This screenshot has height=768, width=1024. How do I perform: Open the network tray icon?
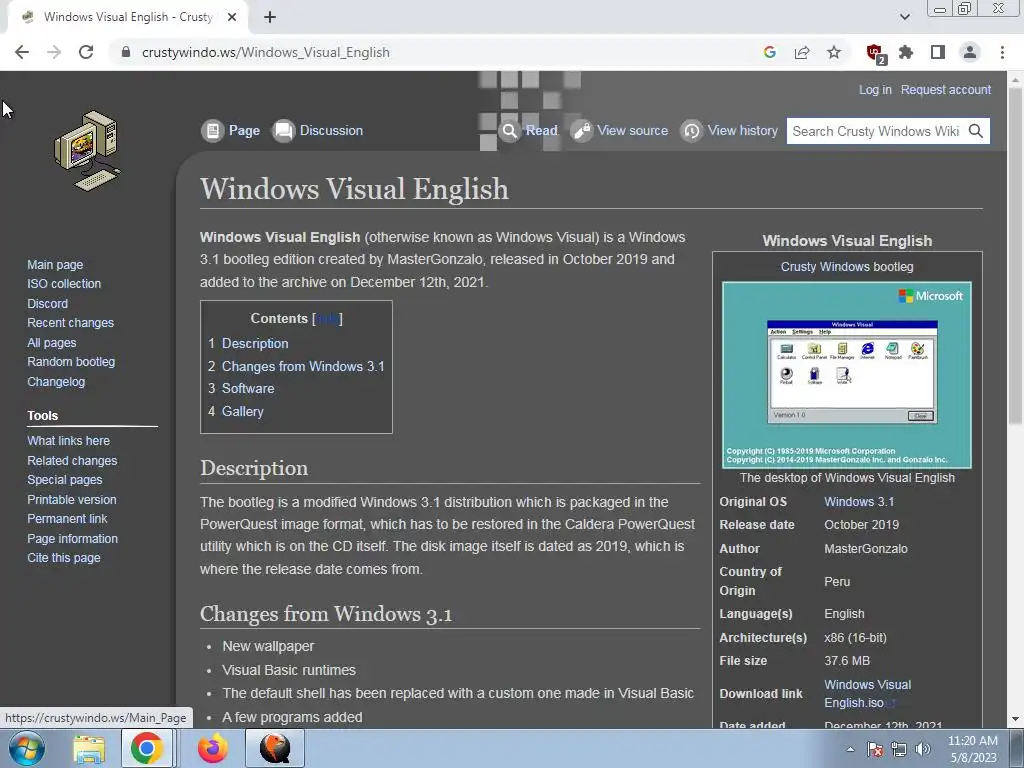(899, 749)
